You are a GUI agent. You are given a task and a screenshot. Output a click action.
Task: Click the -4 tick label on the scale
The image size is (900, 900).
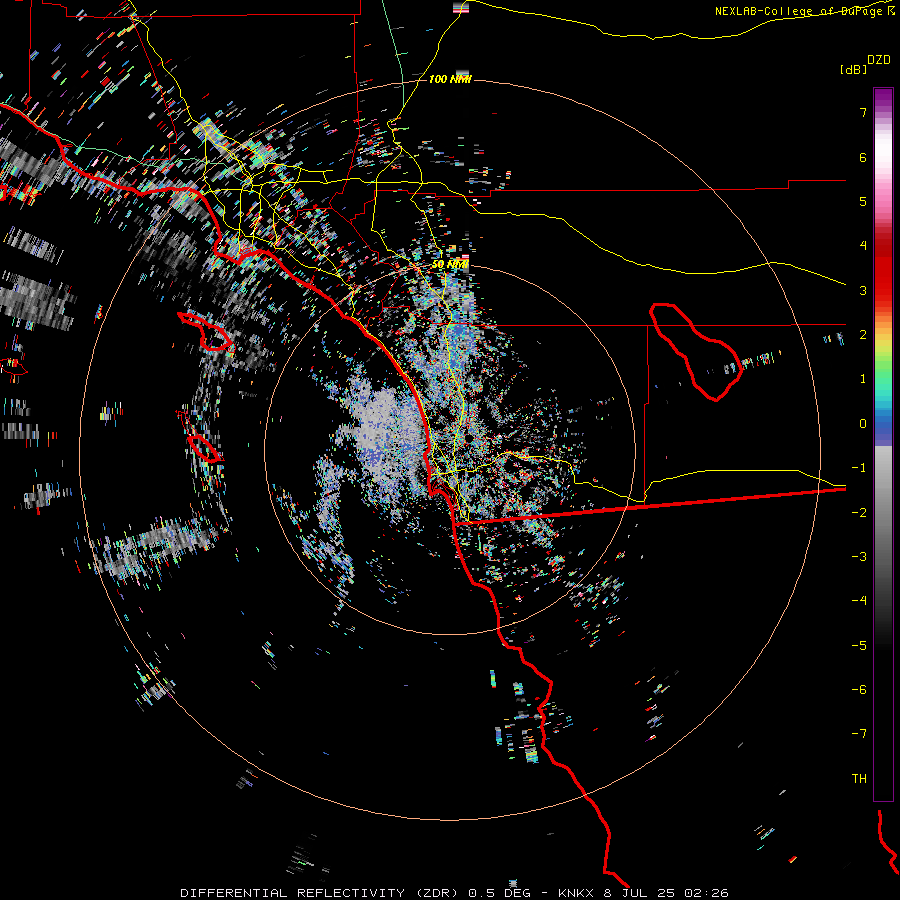tap(859, 601)
